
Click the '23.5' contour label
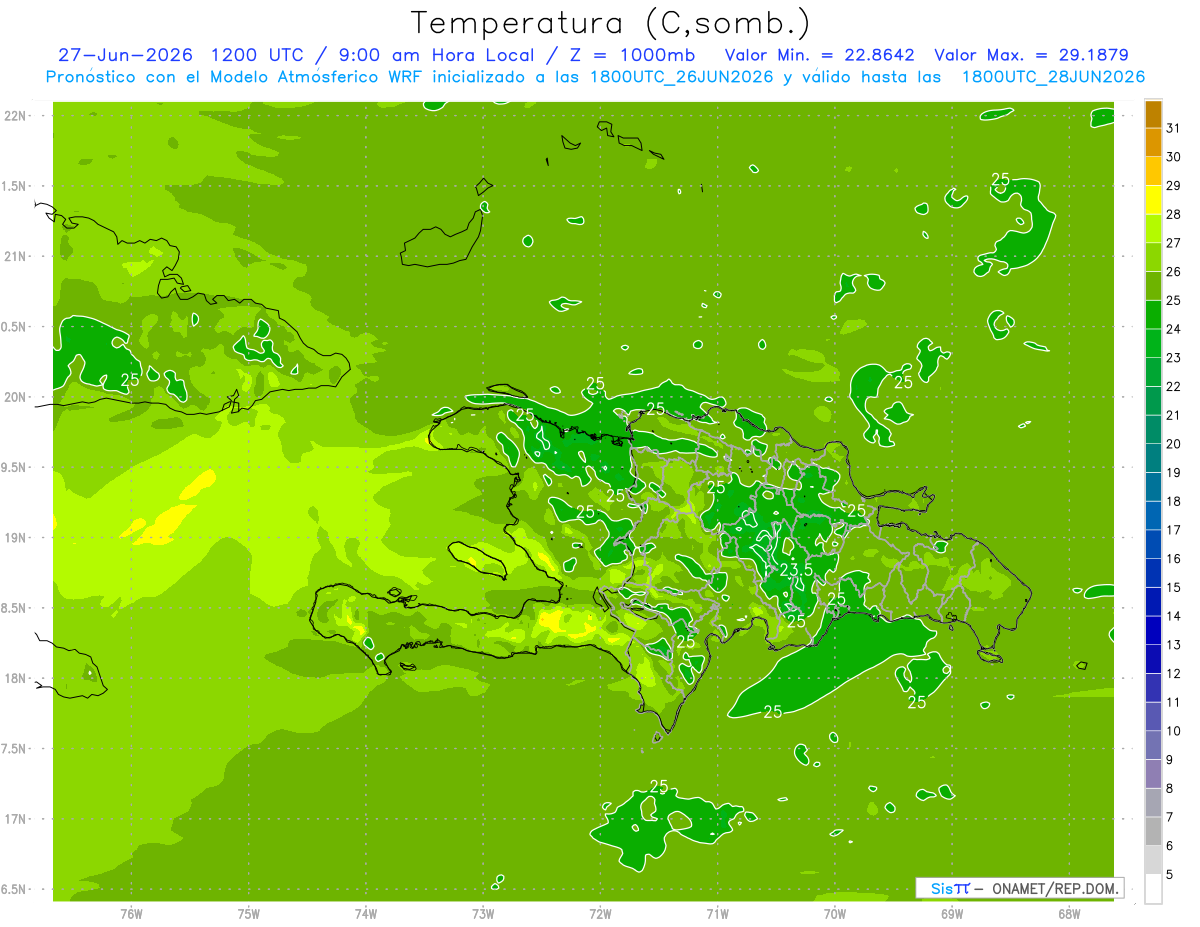(x=796, y=570)
